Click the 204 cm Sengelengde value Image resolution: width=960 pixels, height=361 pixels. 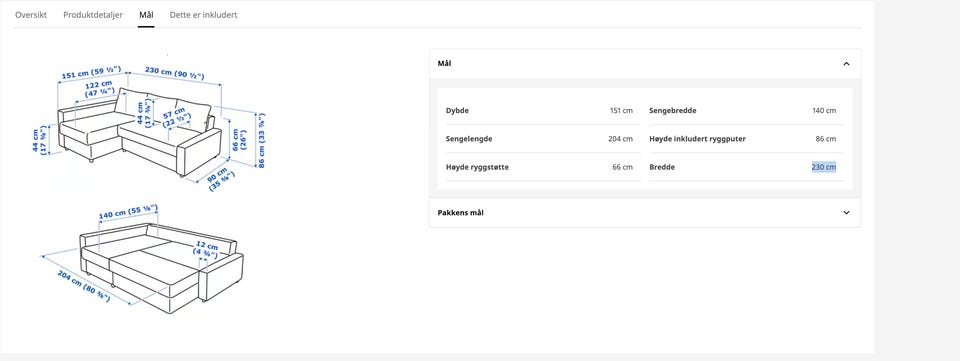click(x=620, y=139)
